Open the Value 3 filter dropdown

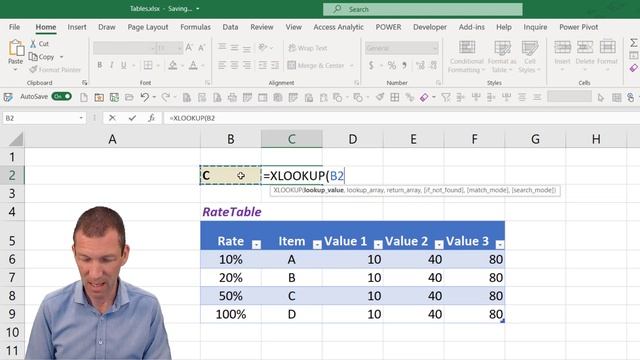[500, 244]
